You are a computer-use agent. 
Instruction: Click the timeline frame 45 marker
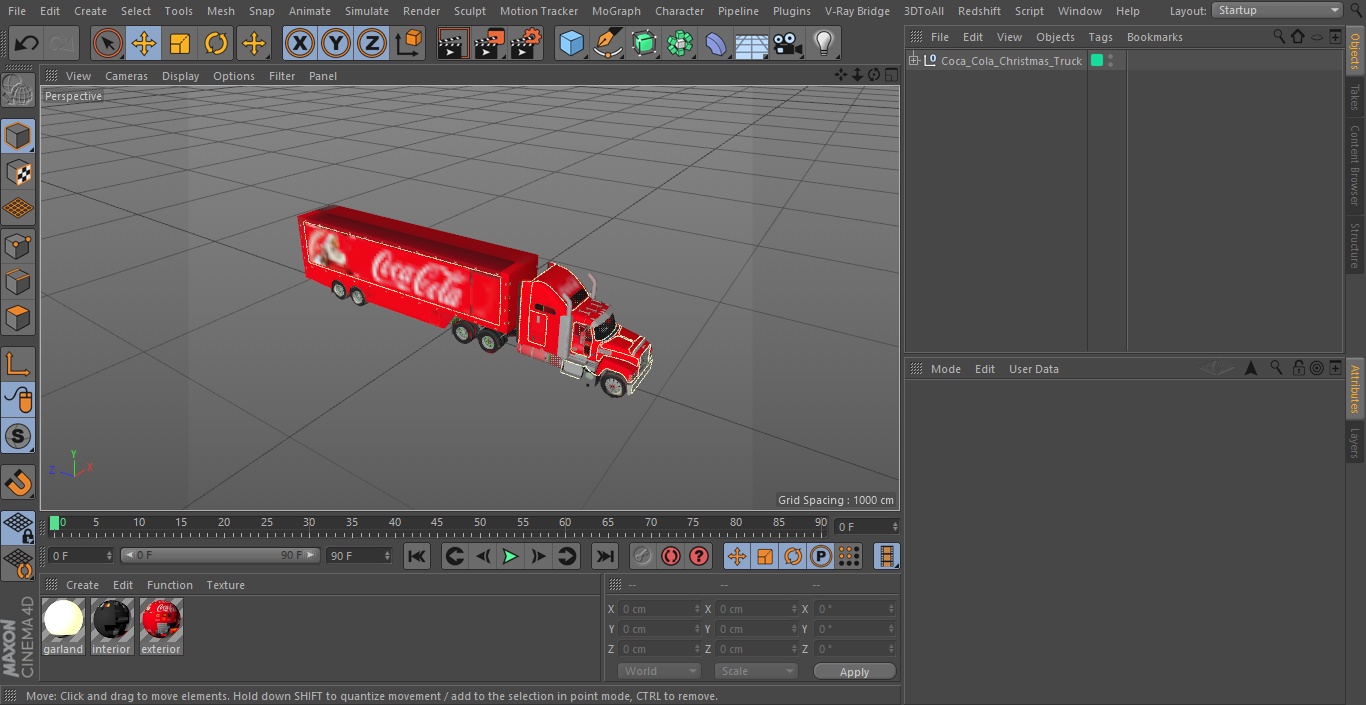coord(437,523)
